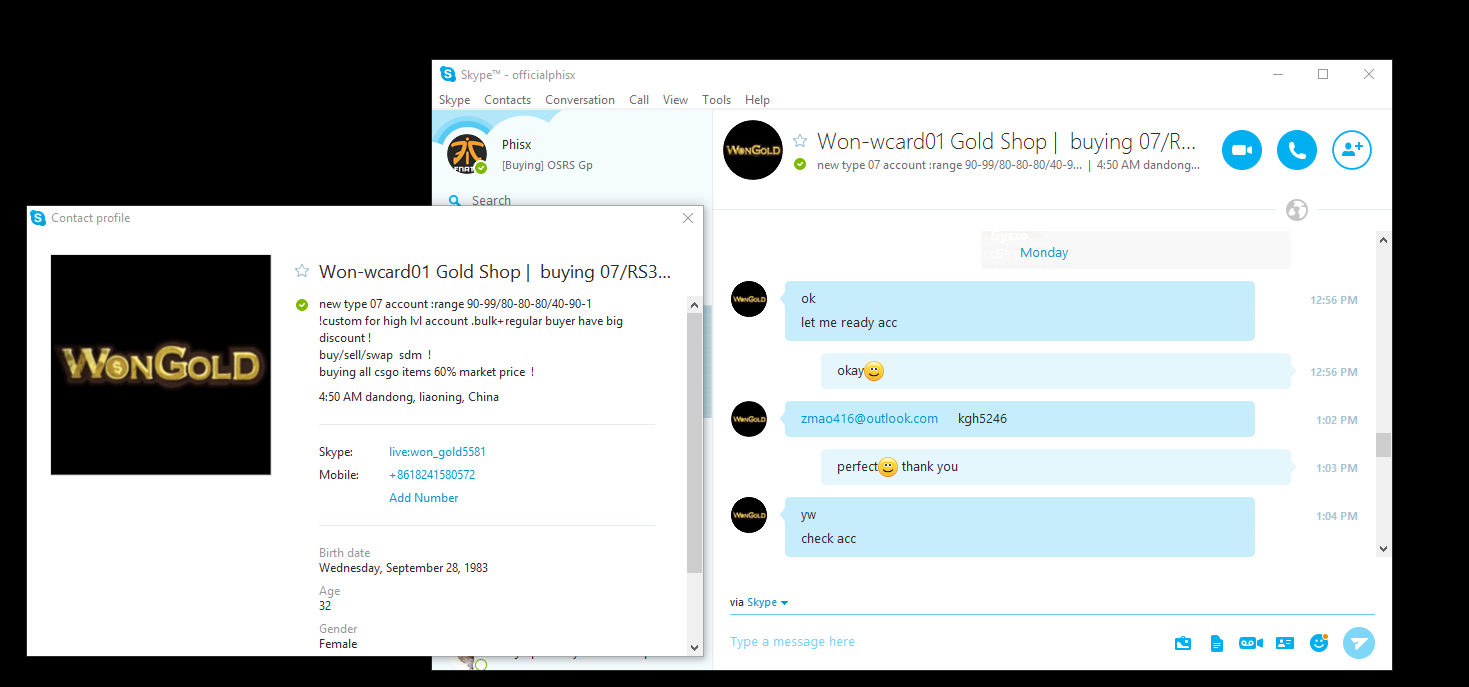
Task: Click the zmao416@outlook.com email link
Action: pos(869,418)
